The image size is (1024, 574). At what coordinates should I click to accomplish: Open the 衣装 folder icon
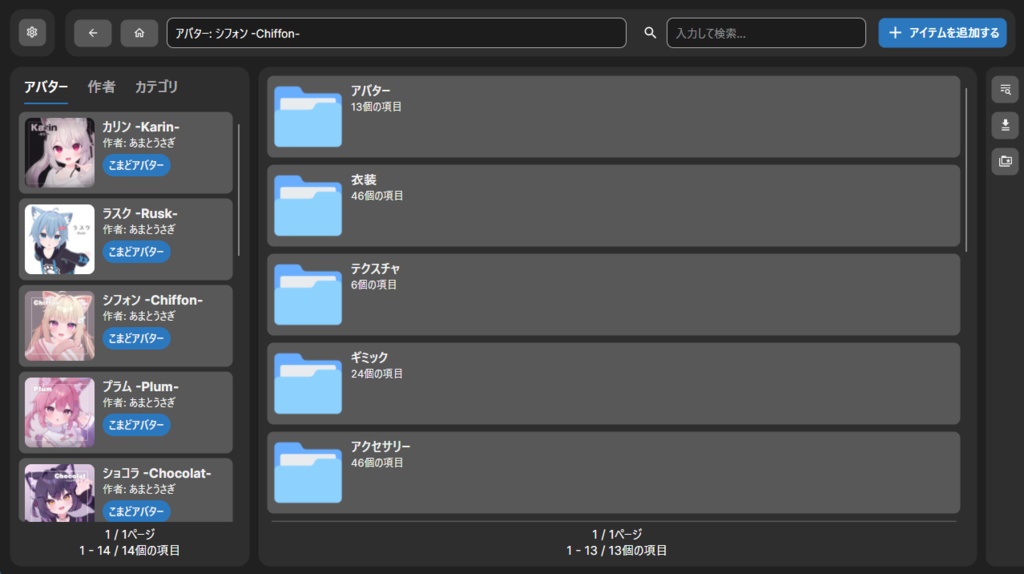(x=308, y=205)
